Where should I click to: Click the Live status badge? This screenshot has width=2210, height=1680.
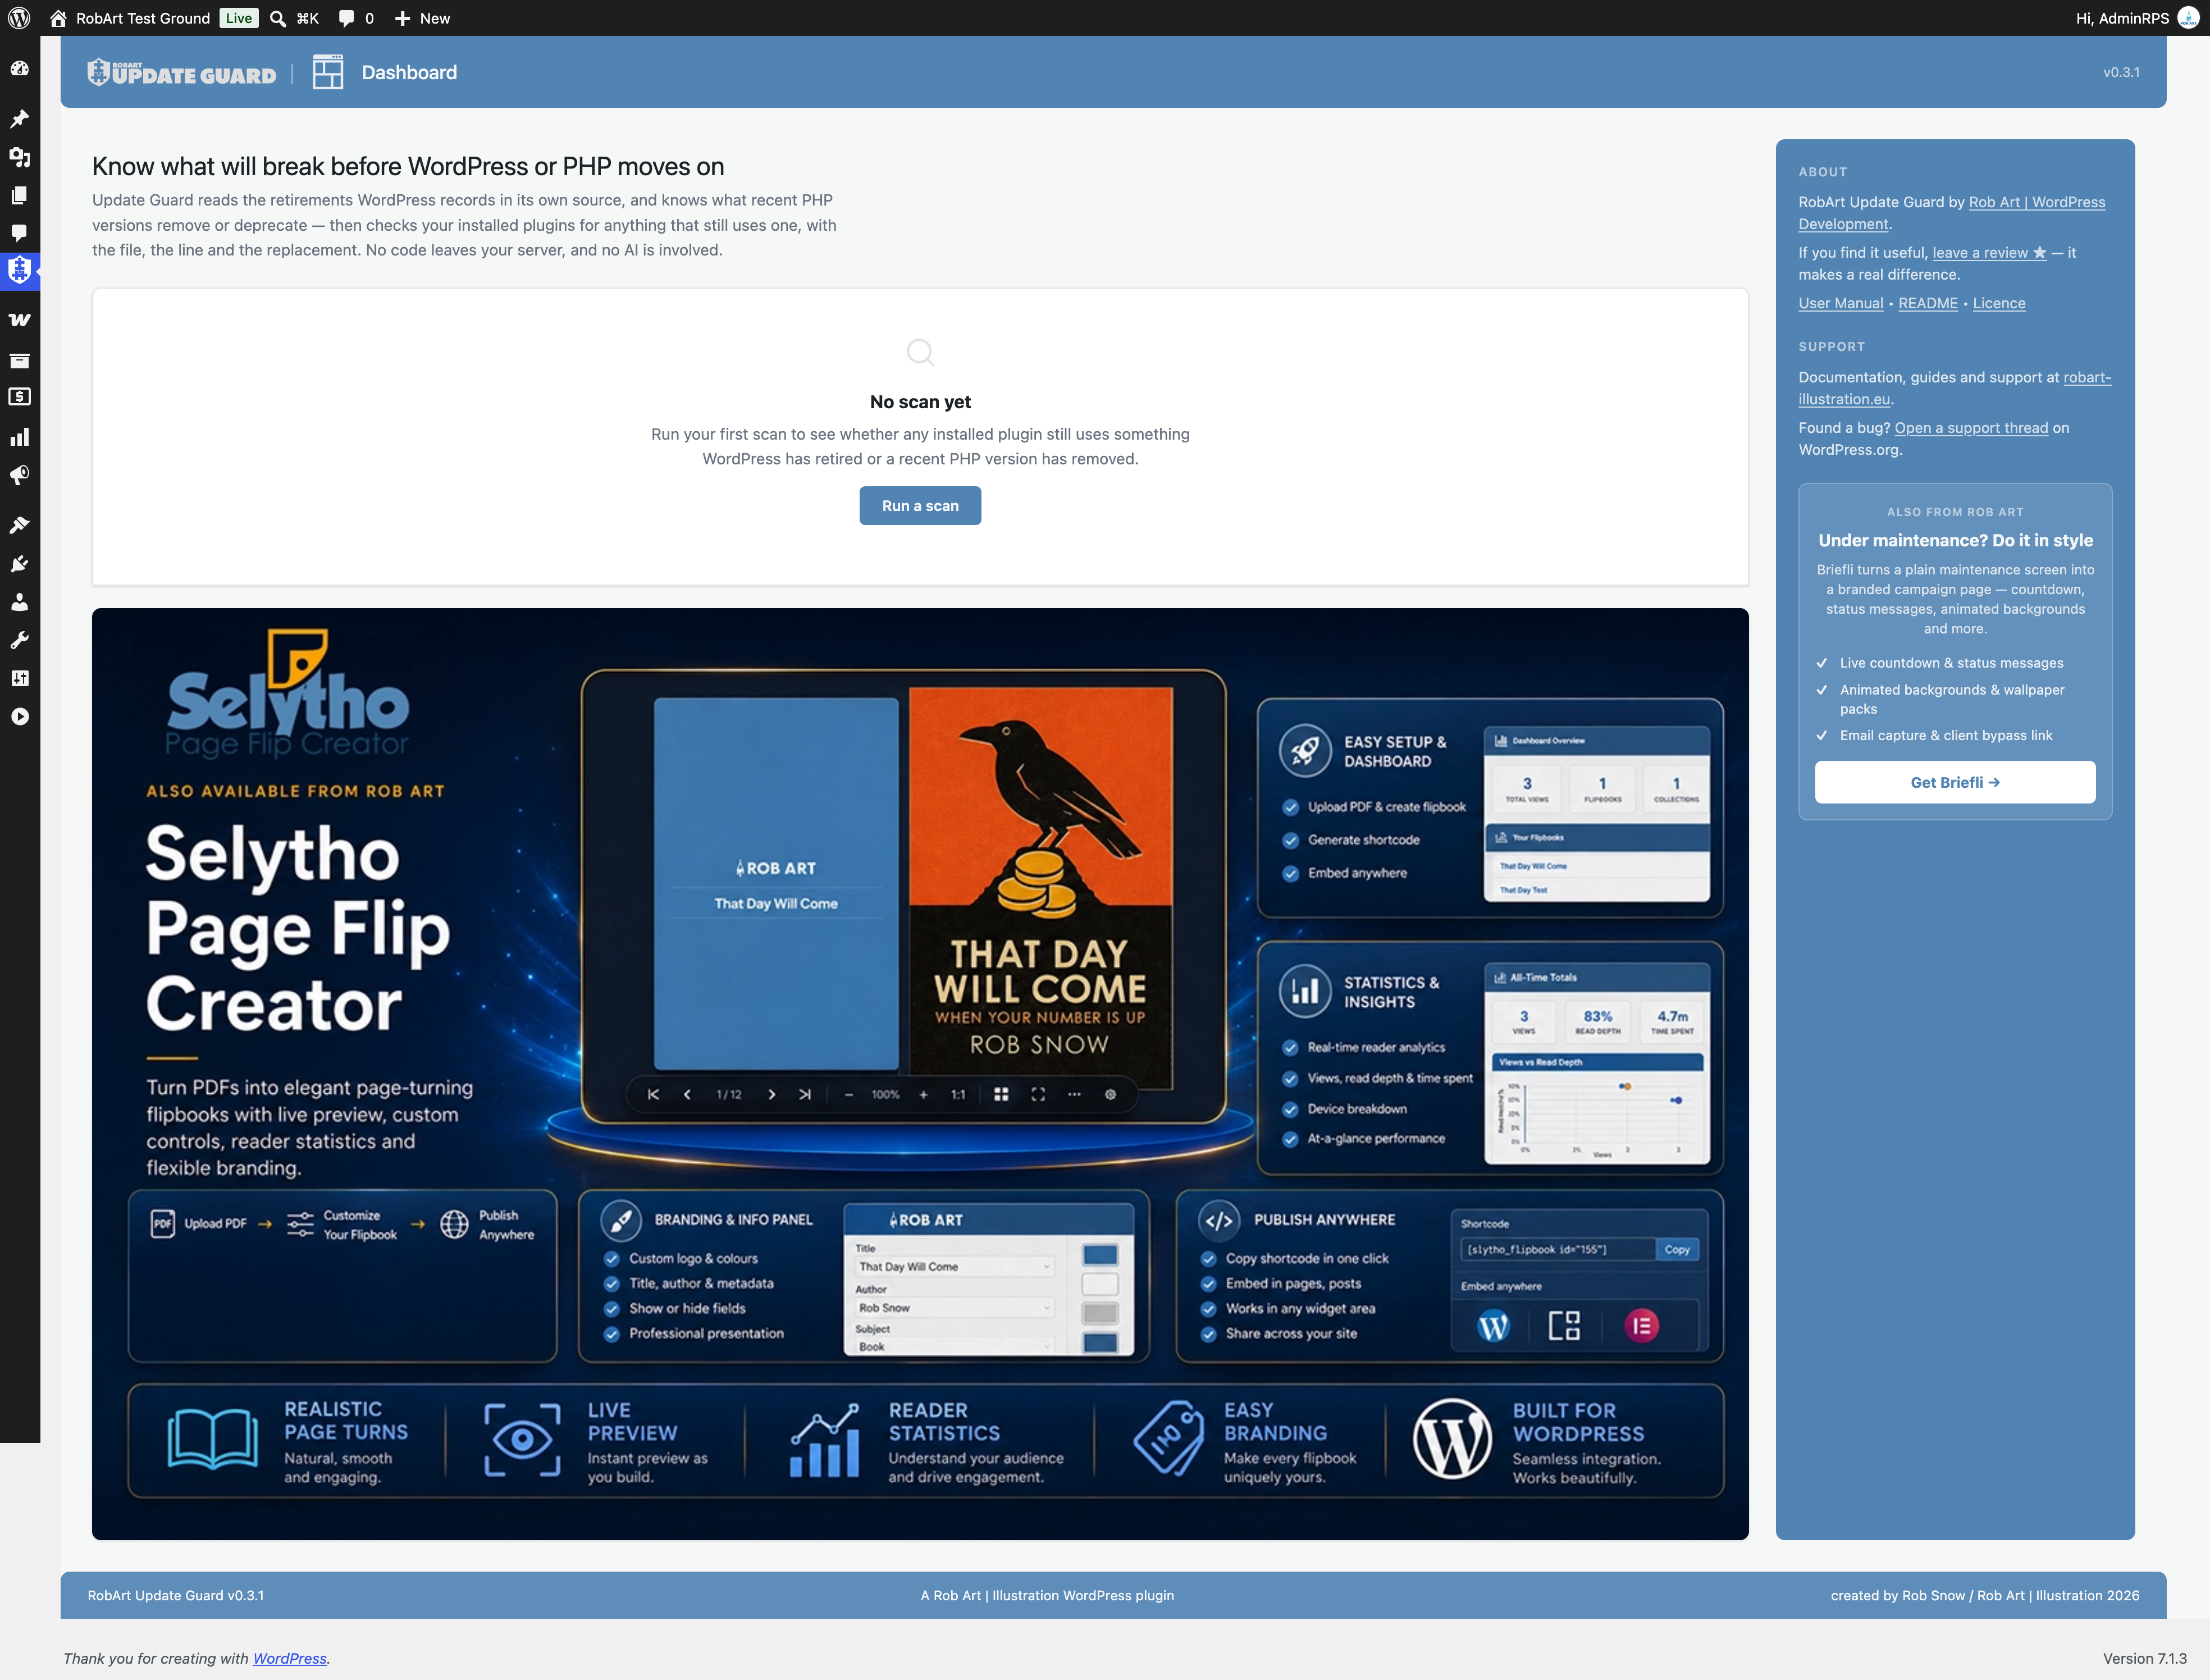[x=239, y=18]
